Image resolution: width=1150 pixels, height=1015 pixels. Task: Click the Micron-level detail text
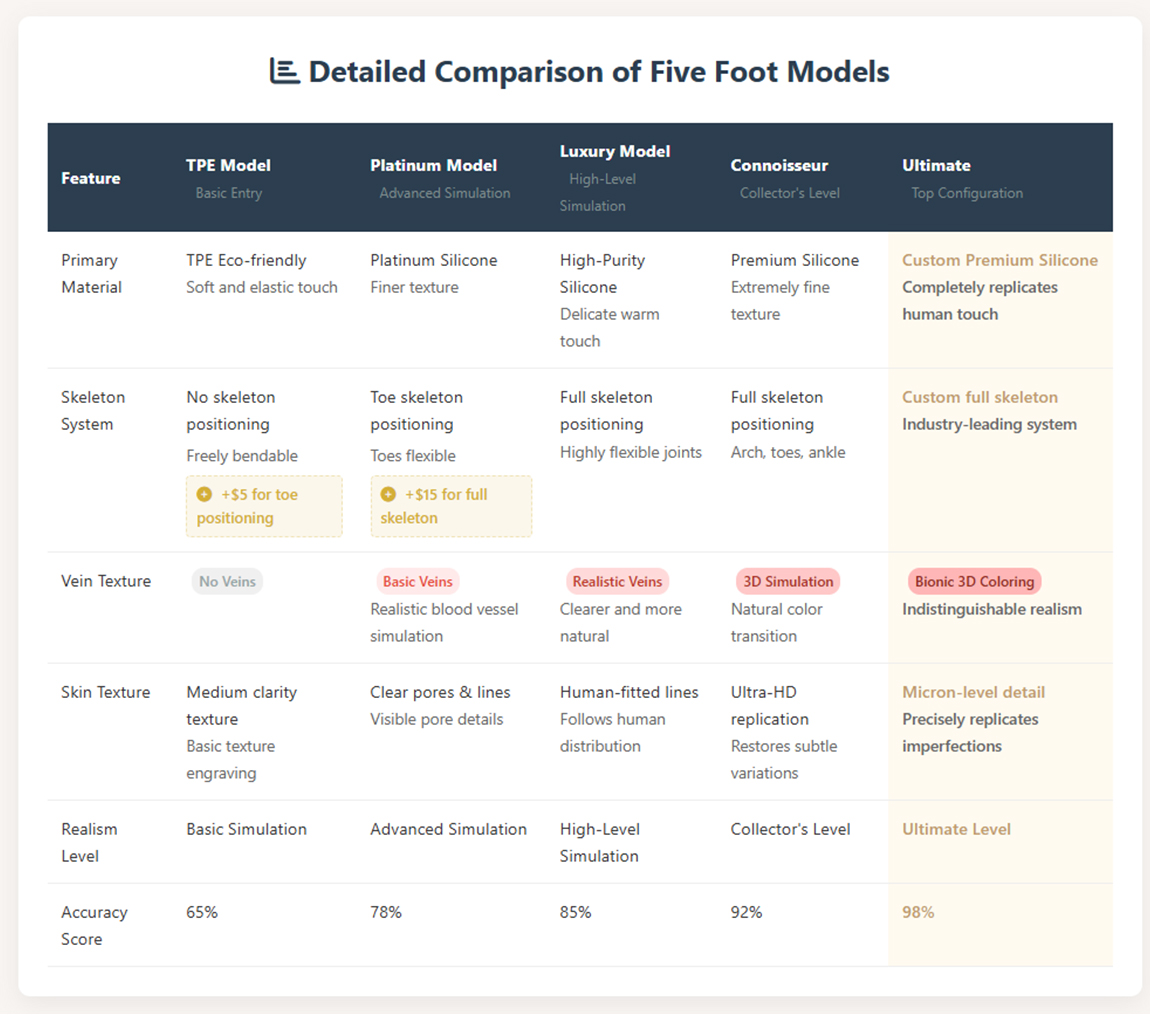(x=973, y=692)
